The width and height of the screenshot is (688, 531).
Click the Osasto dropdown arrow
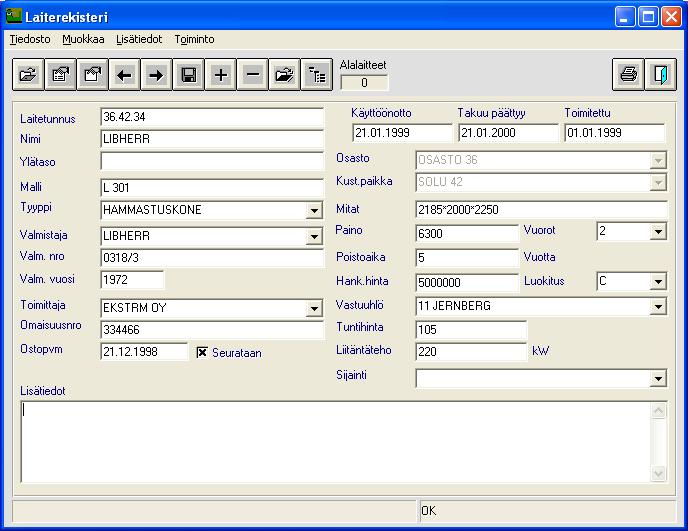(658, 161)
